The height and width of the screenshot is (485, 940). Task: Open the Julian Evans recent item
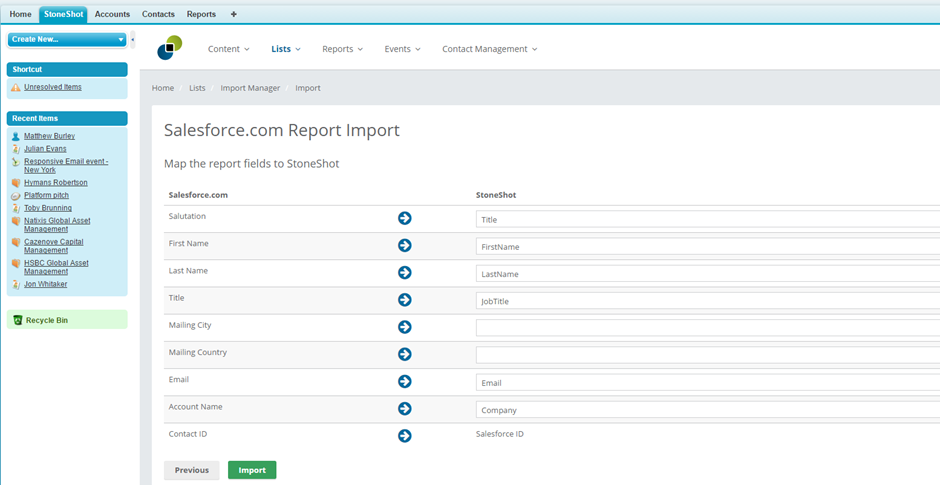(x=45, y=149)
